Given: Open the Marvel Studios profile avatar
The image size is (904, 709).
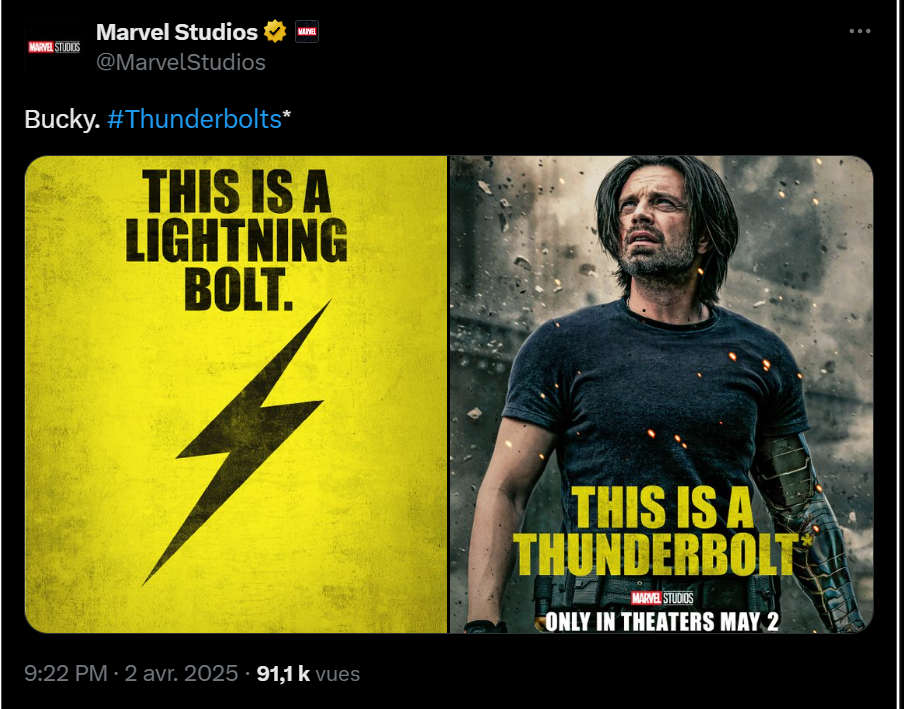Looking at the screenshot, I should pyautogui.click(x=54, y=47).
